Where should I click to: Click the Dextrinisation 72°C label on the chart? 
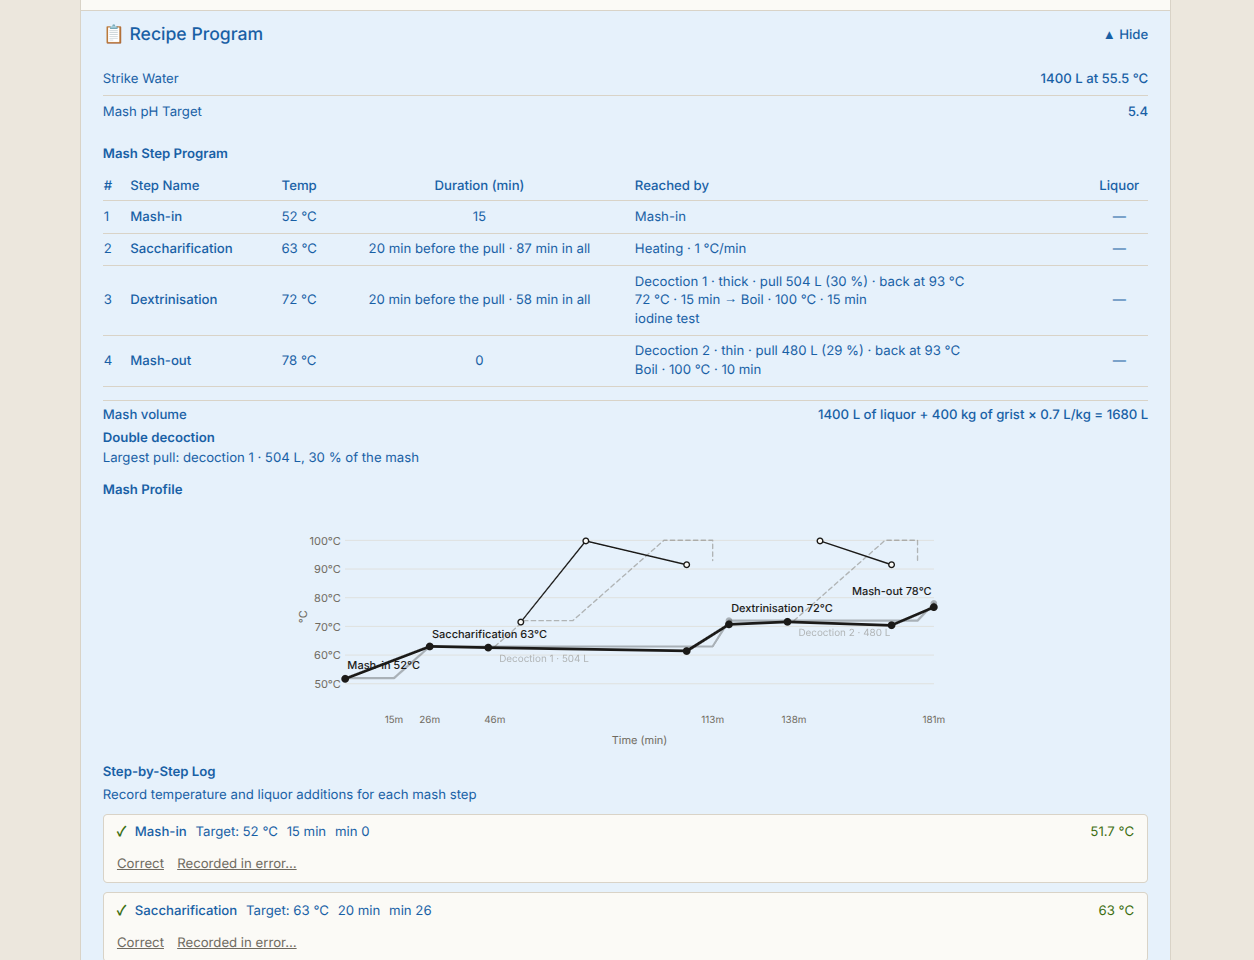[782, 608]
